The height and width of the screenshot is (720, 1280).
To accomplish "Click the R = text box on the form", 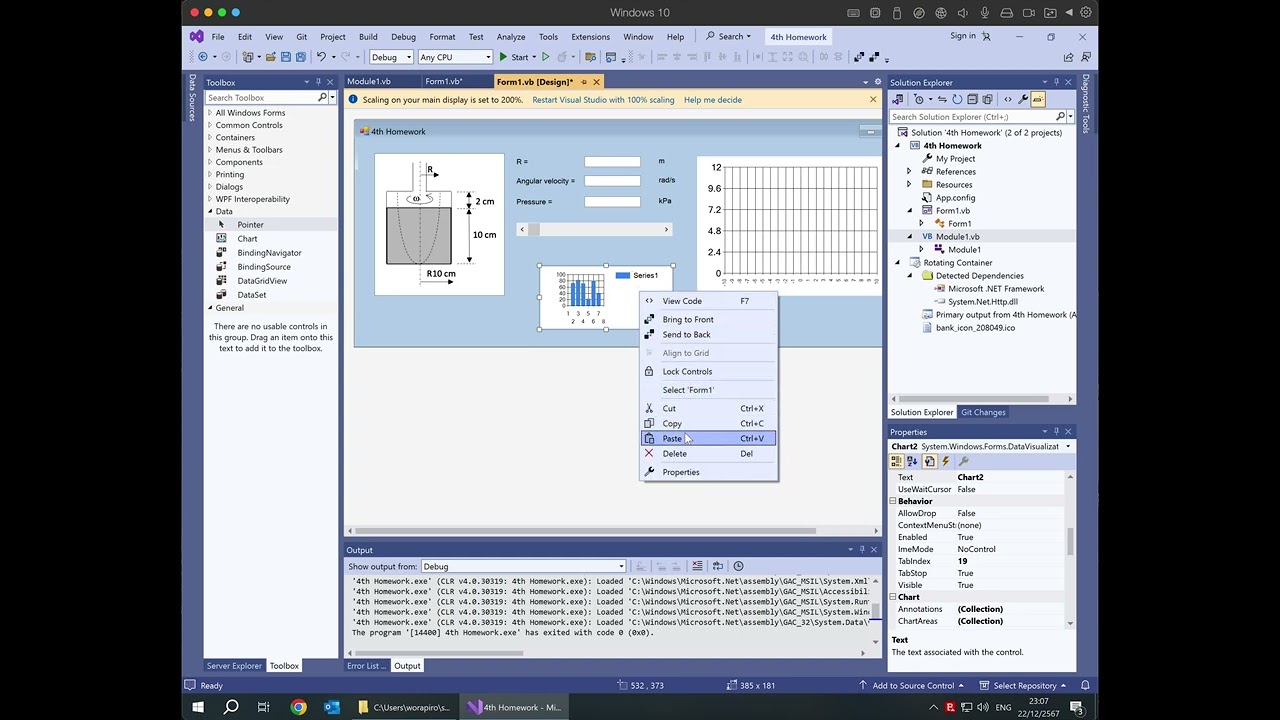I will 612,161.
